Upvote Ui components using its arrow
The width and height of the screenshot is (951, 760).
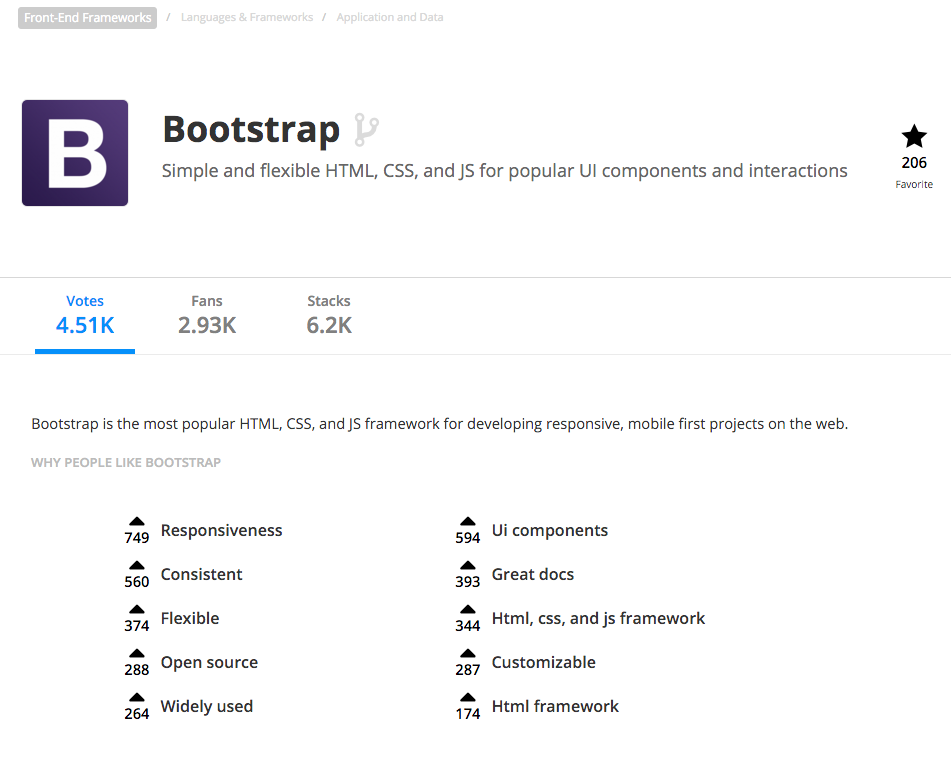tap(468, 521)
